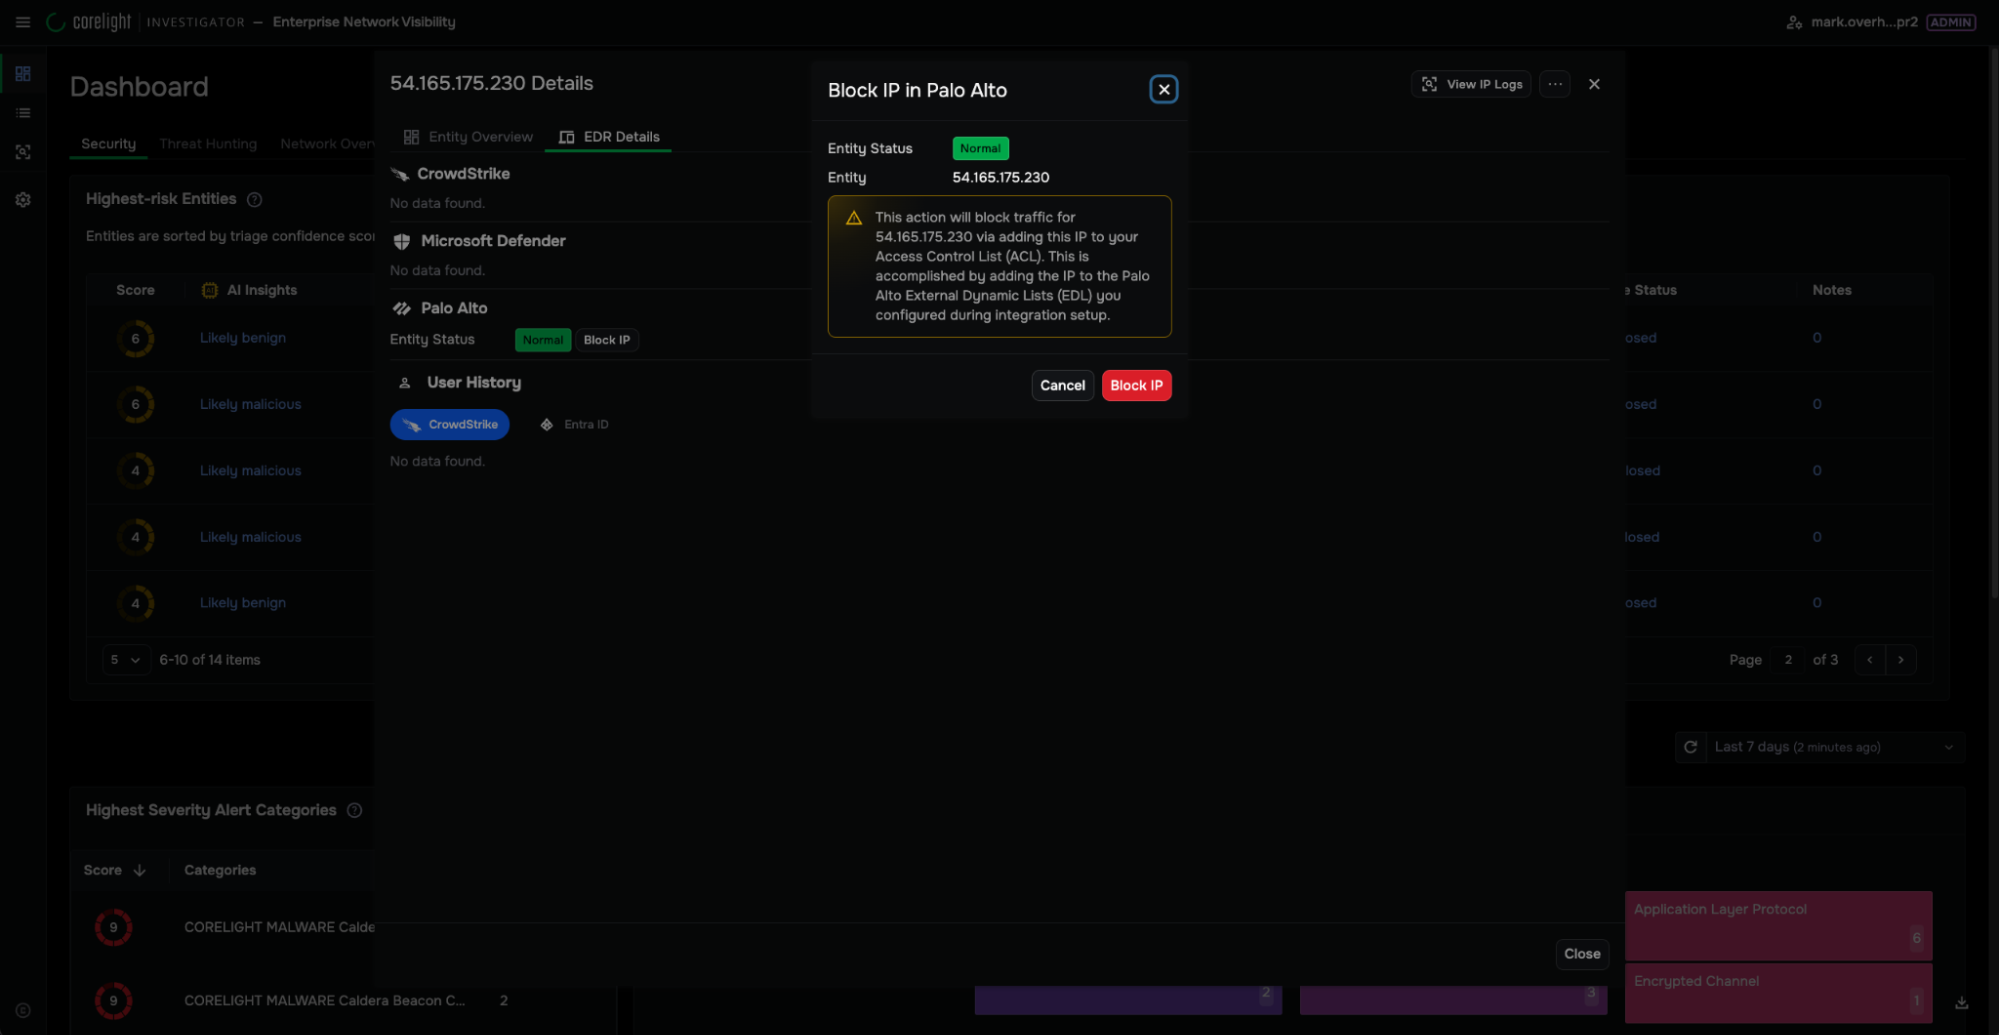
Task: Sort by Score column arrow
Action: tap(139, 871)
